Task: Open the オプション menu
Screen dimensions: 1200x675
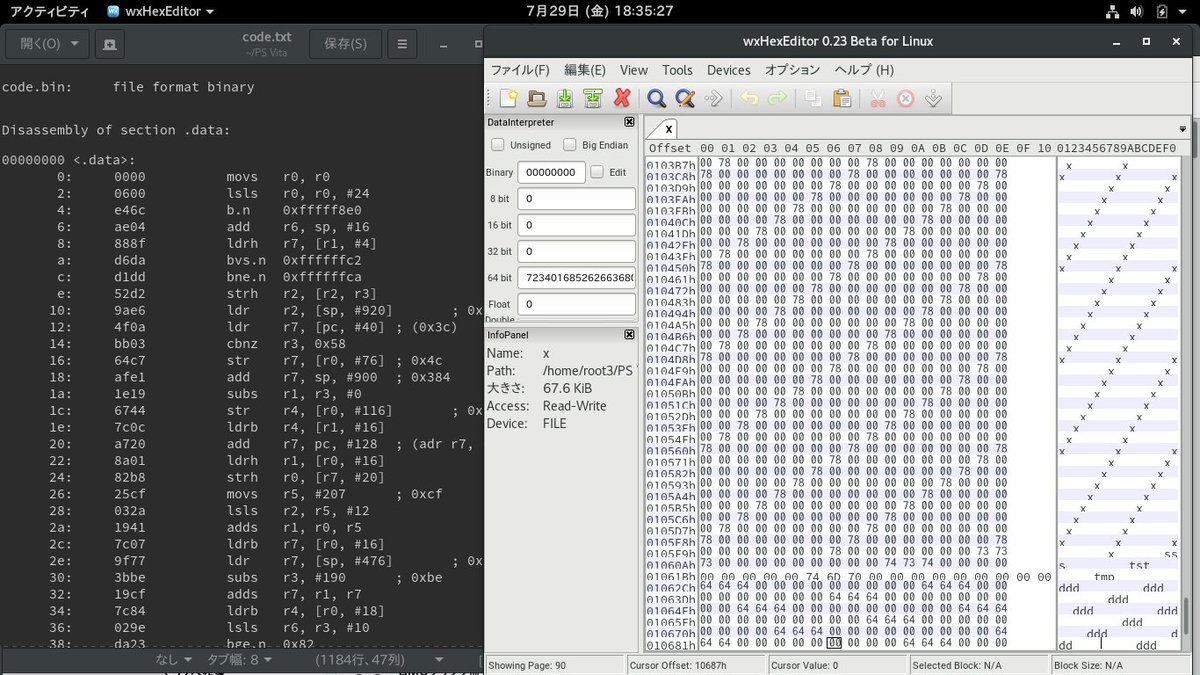Action: 793,70
